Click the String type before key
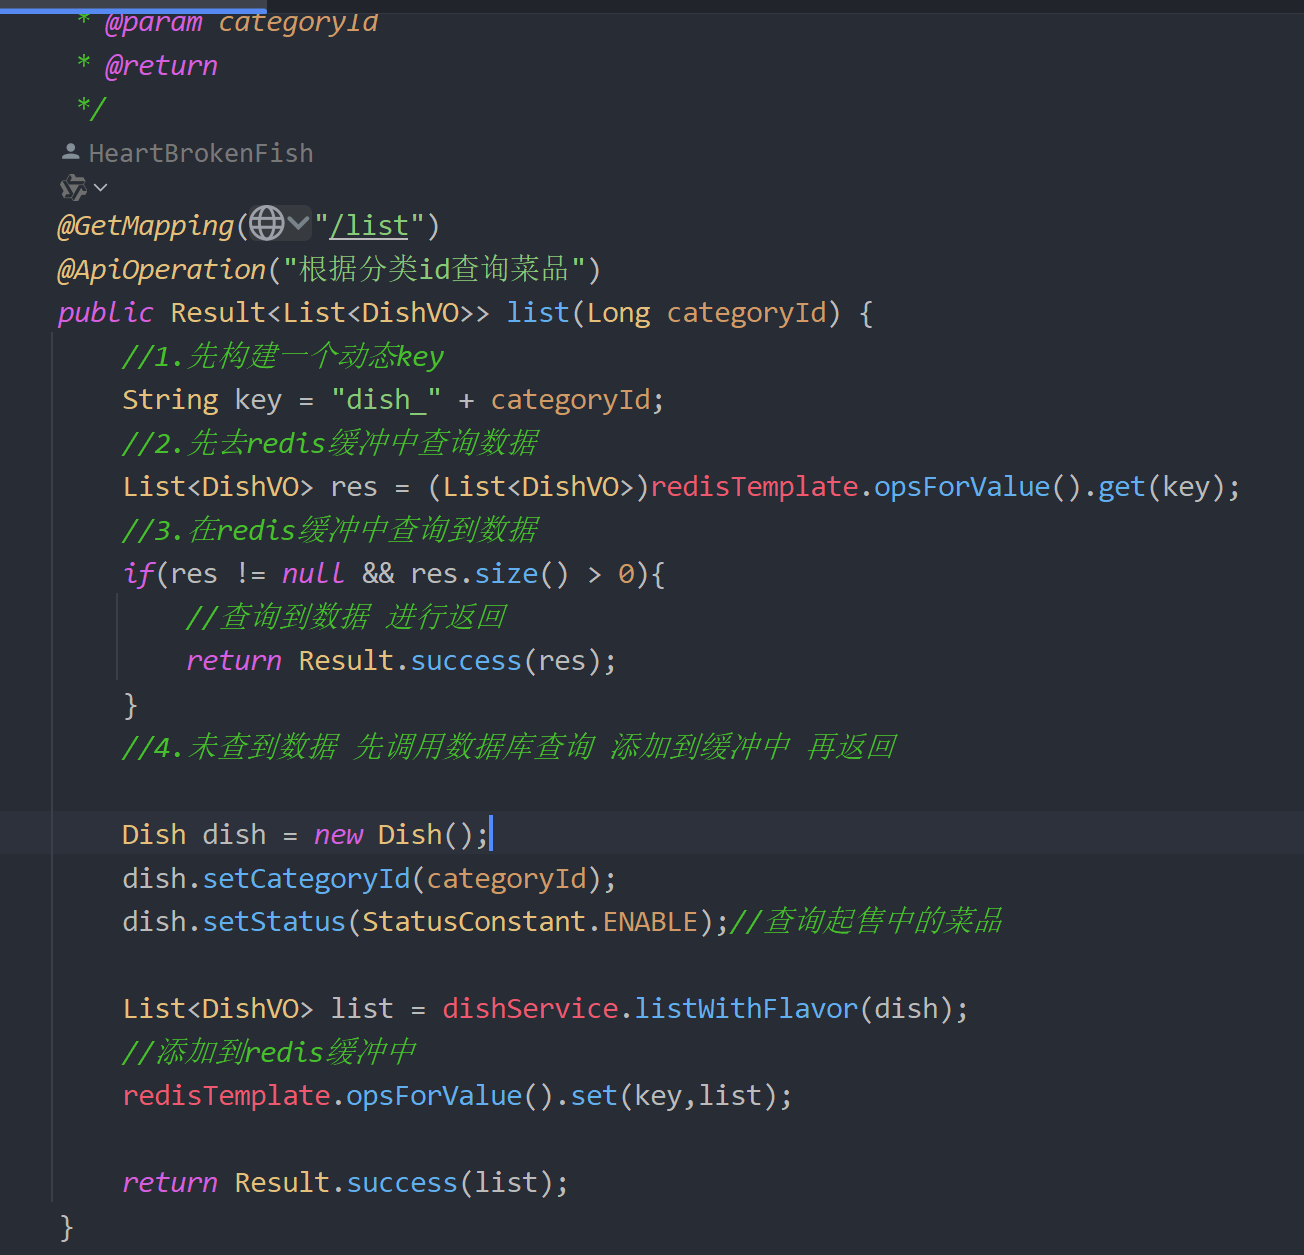 coord(170,400)
